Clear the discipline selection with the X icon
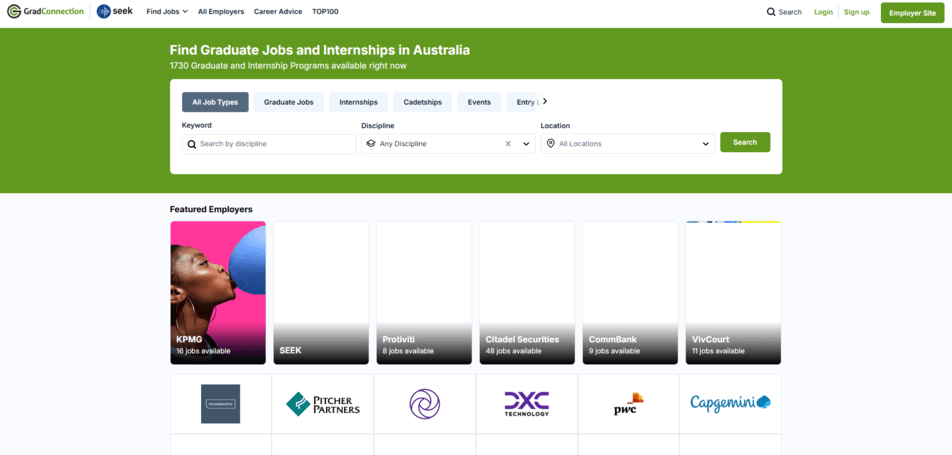The height and width of the screenshot is (455, 952). (x=508, y=144)
